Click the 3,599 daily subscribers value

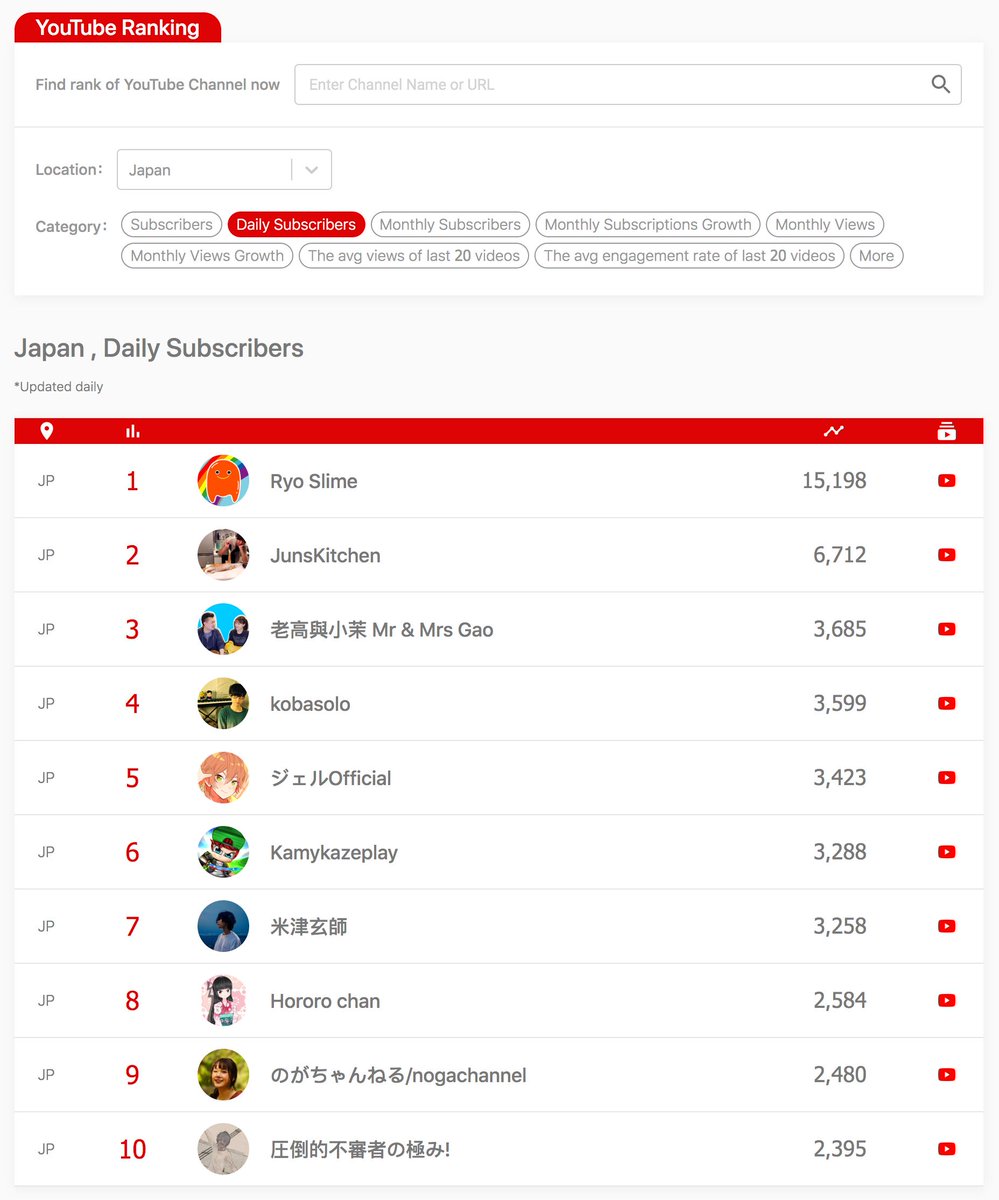pos(840,703)
